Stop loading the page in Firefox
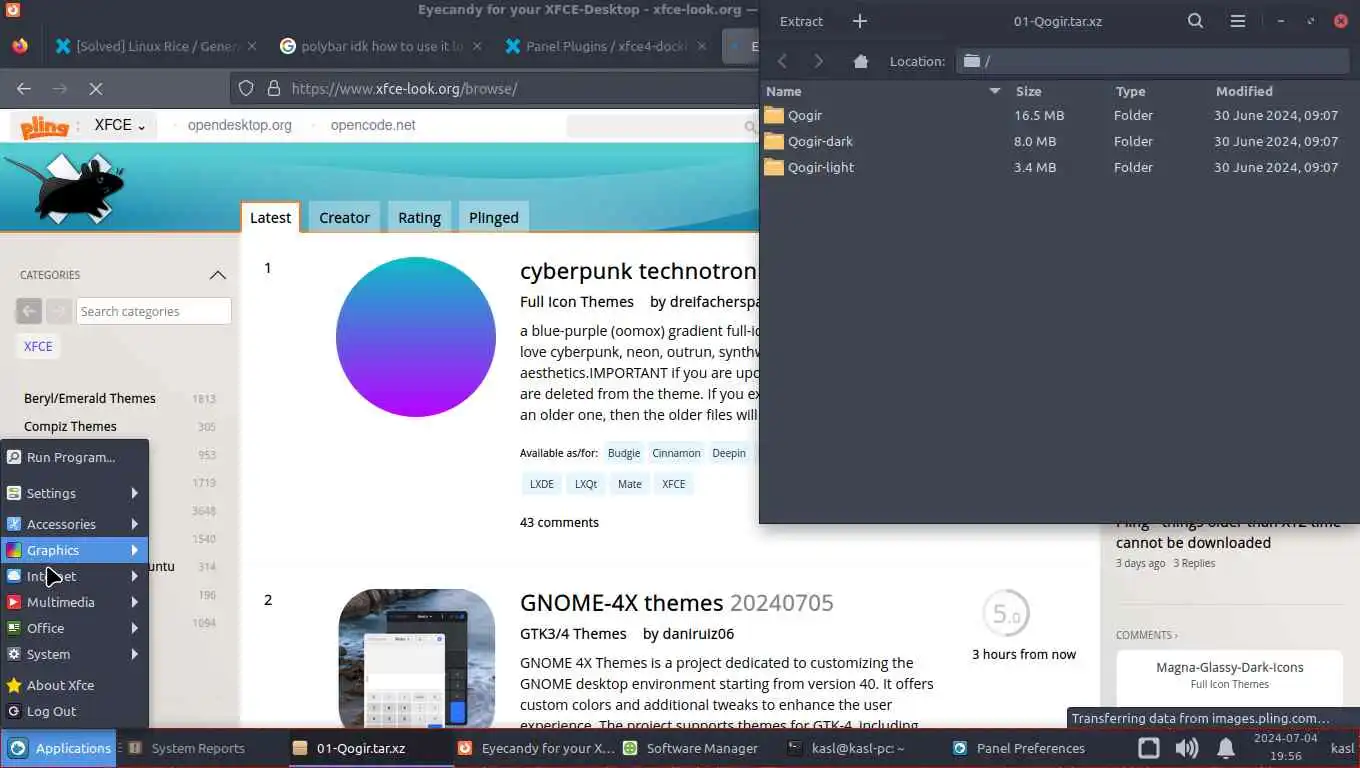The width and height of the screenshot is (1360, 768). 96,89
